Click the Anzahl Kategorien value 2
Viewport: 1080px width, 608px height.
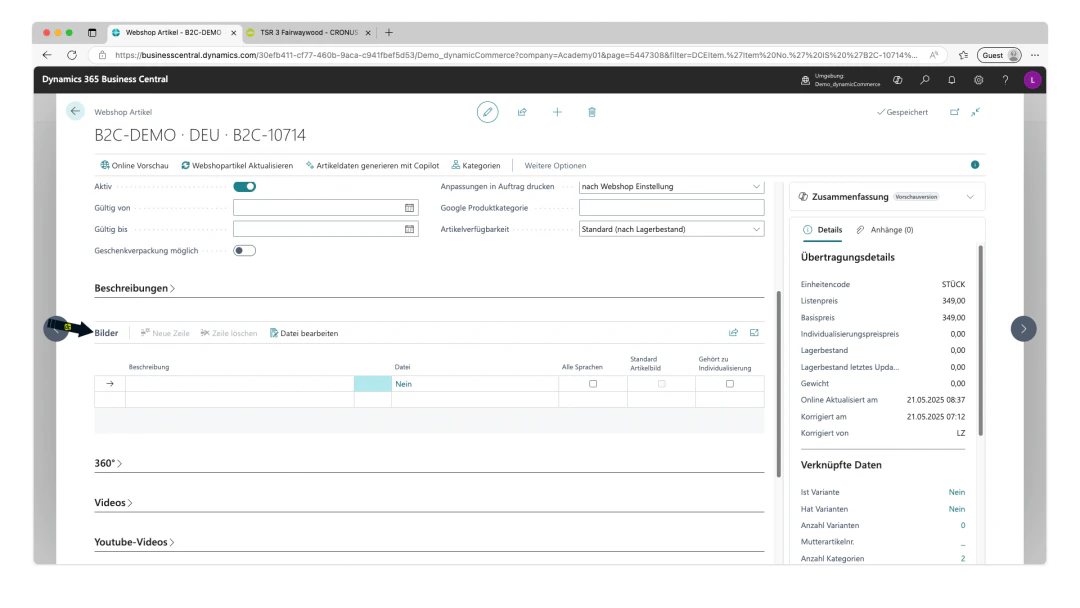point(963,558)
